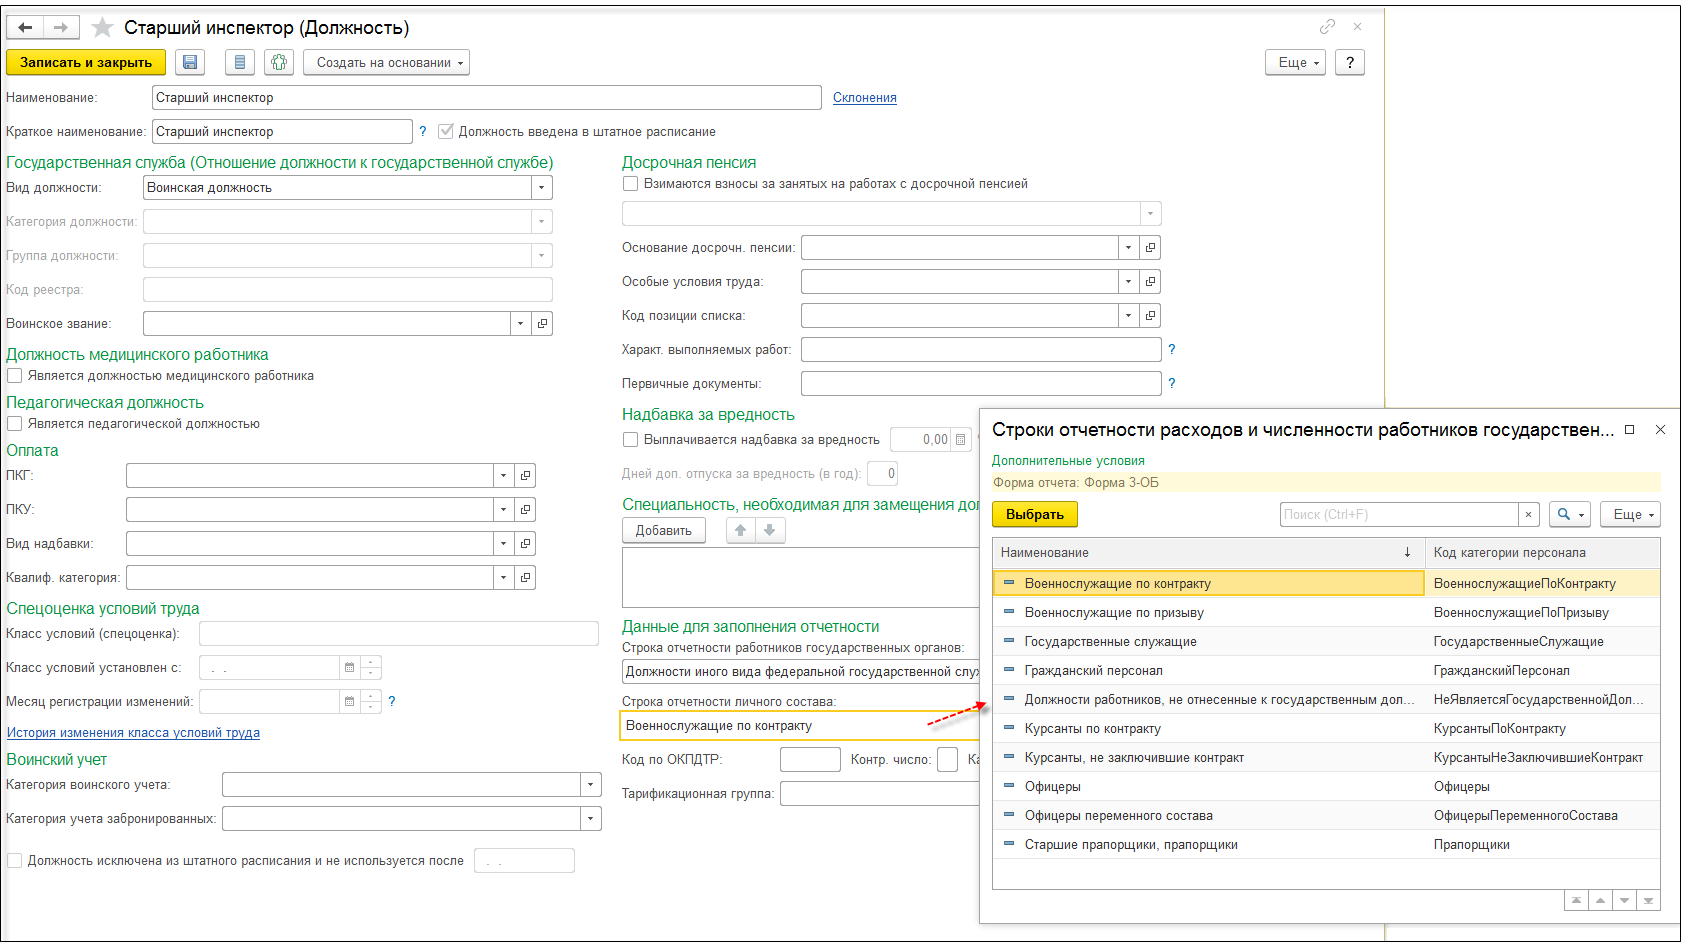Expand the Особые условия труда dropdown arrow

point(1128,281)
